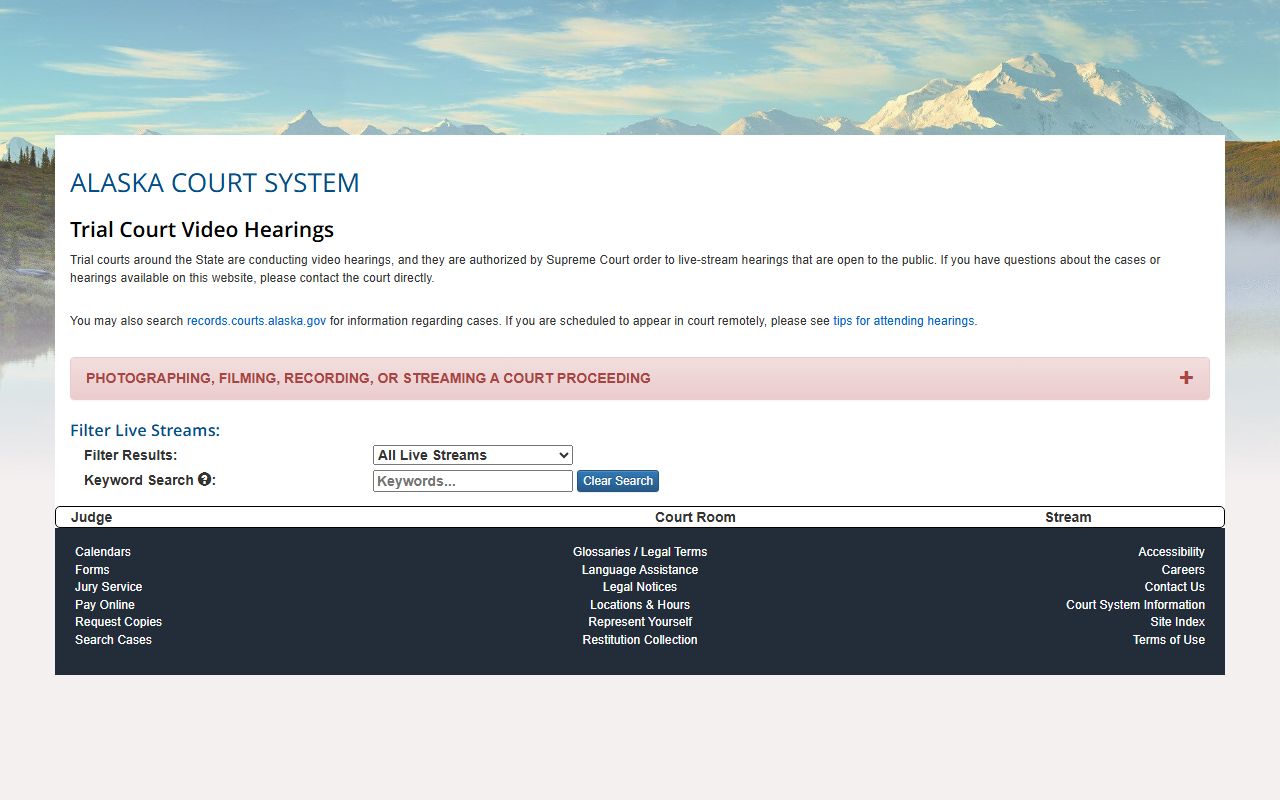Open the tips for attending hearings link
The height and width of the screenshot is (800, 1280).
click(x=903, y=321)
